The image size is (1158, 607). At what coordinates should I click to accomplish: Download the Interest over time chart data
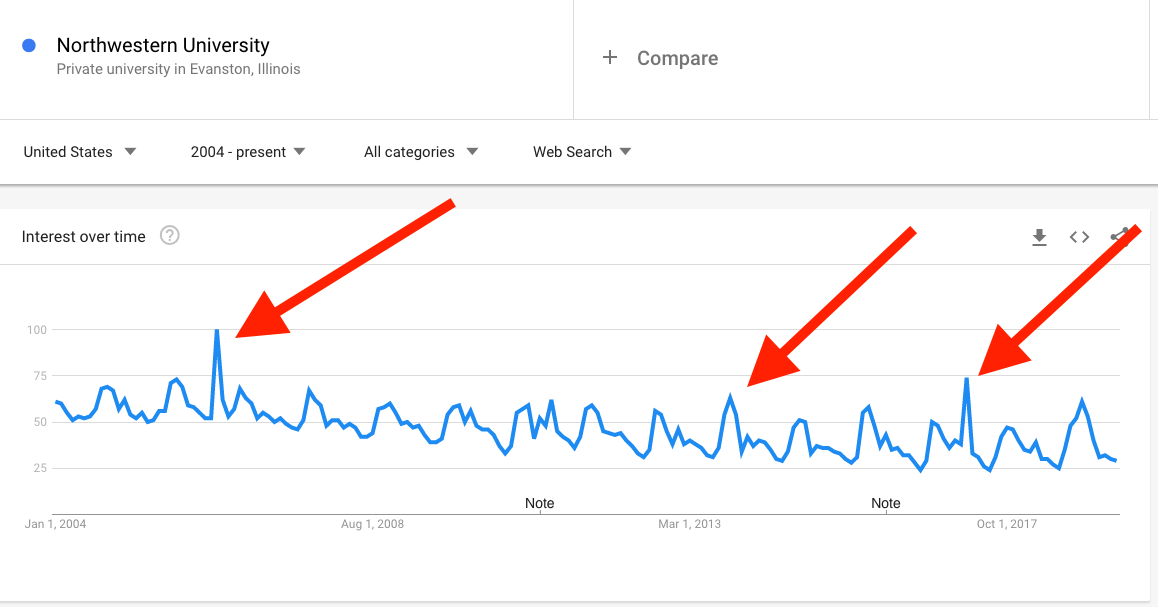1039,237
